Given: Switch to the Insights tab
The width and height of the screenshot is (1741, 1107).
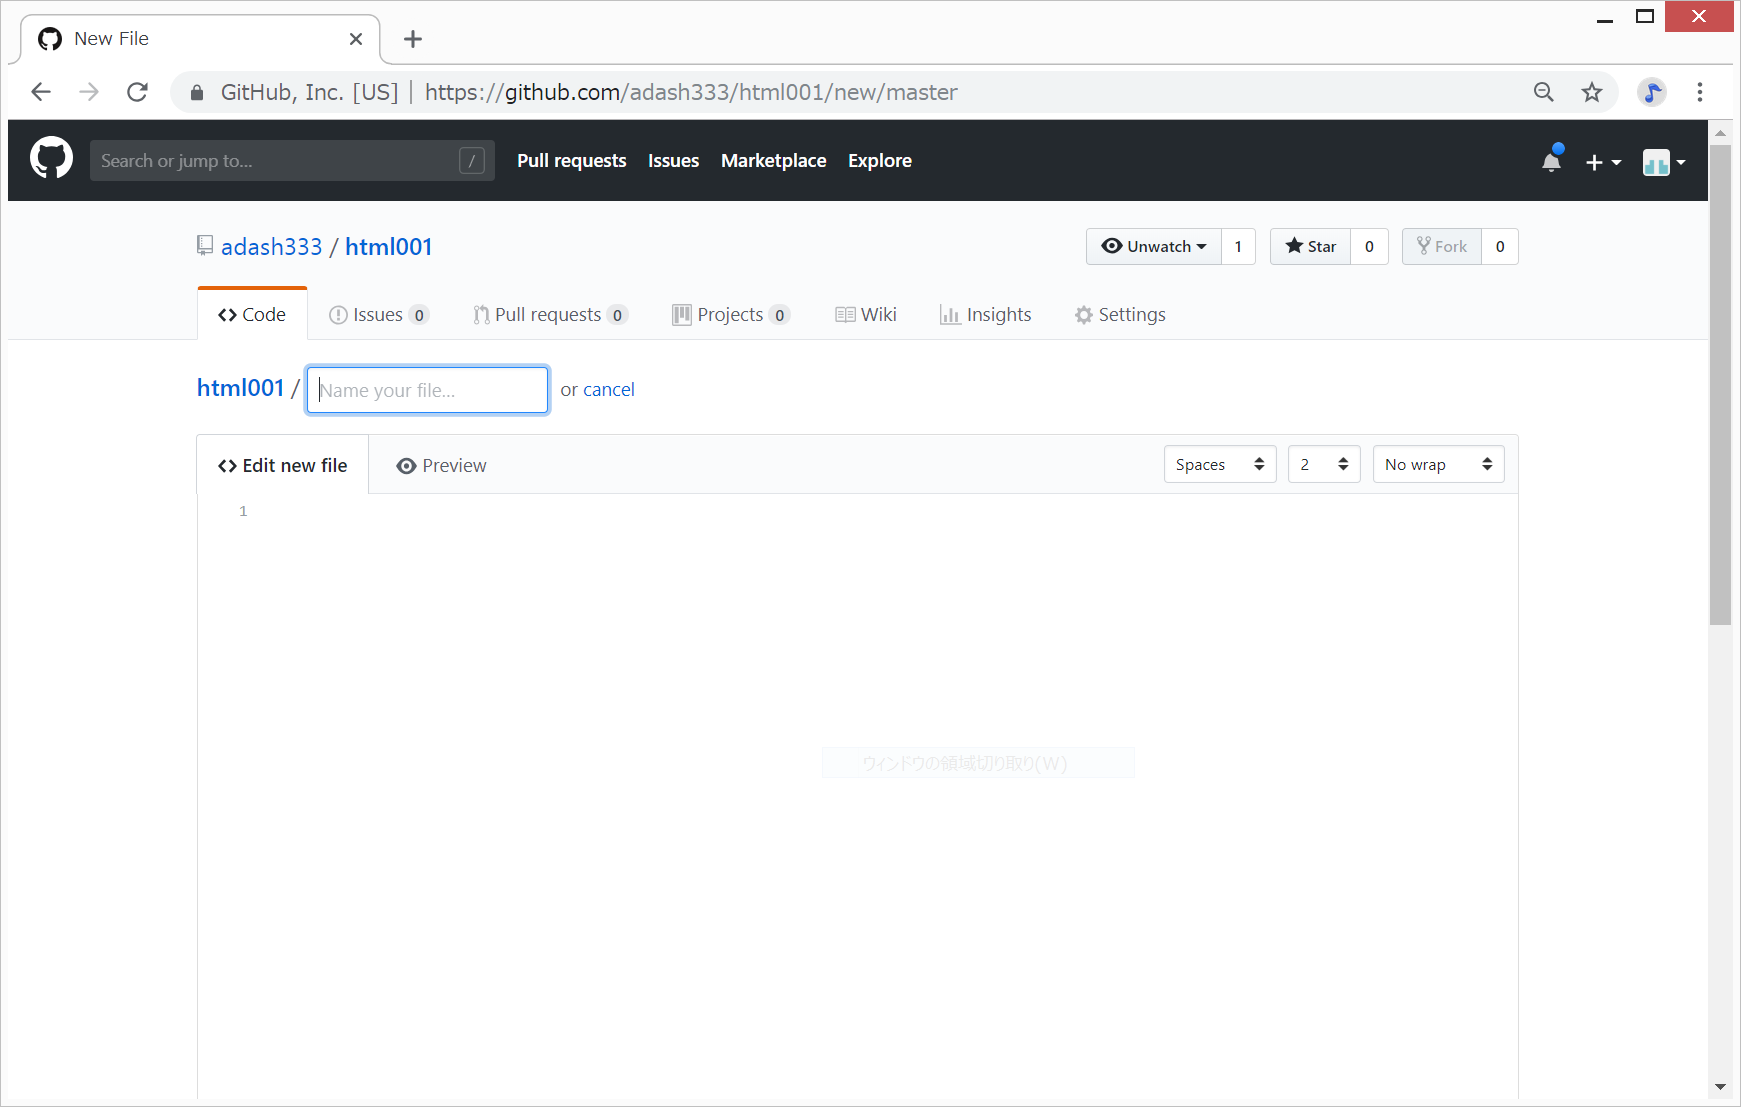Looking at the screenshot, I should click(x=985, y=314).
